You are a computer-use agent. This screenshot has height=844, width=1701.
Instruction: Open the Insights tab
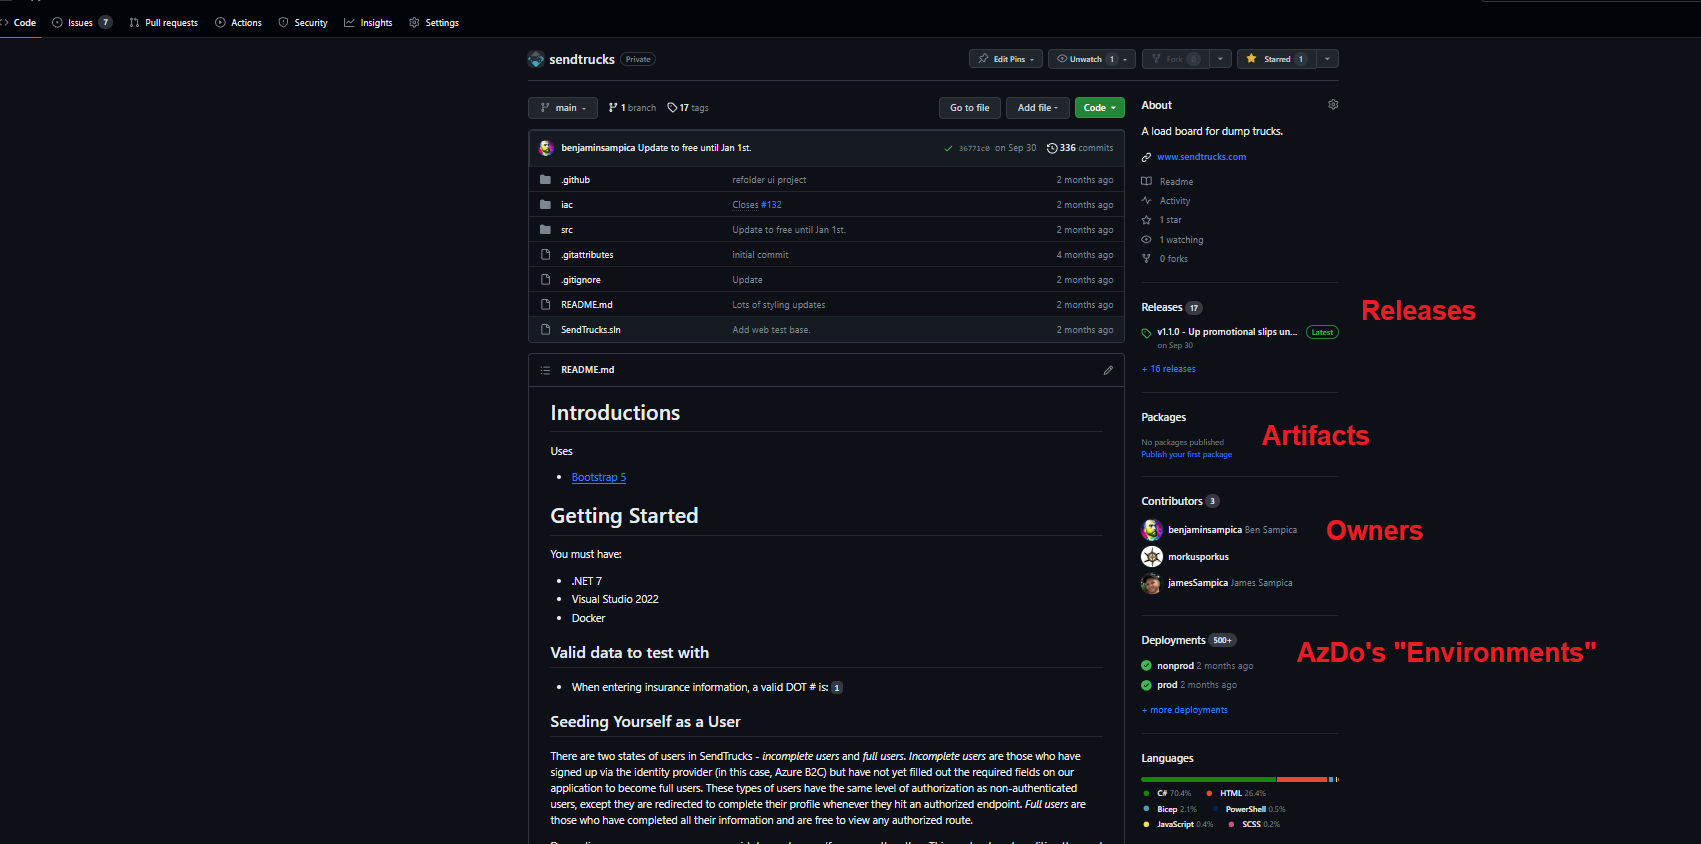click(368, 22)
